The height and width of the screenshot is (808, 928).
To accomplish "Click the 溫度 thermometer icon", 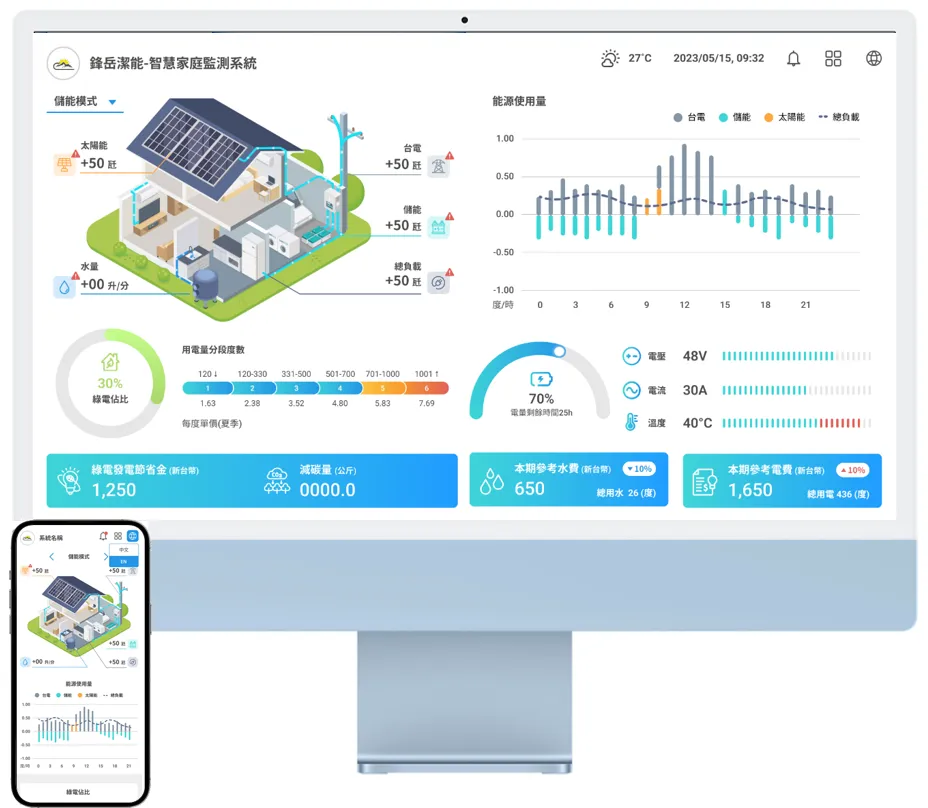I will tap(631, 423).
